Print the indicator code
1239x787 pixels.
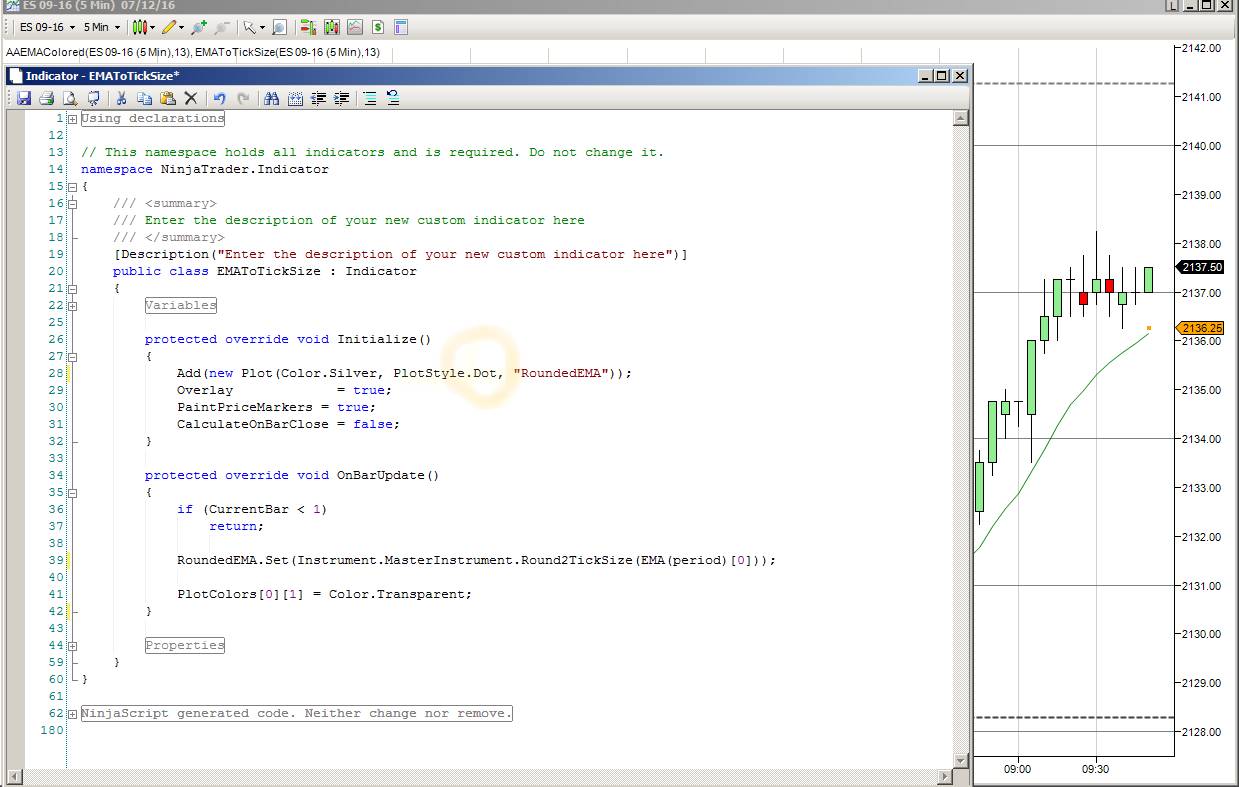pos(46,98)
